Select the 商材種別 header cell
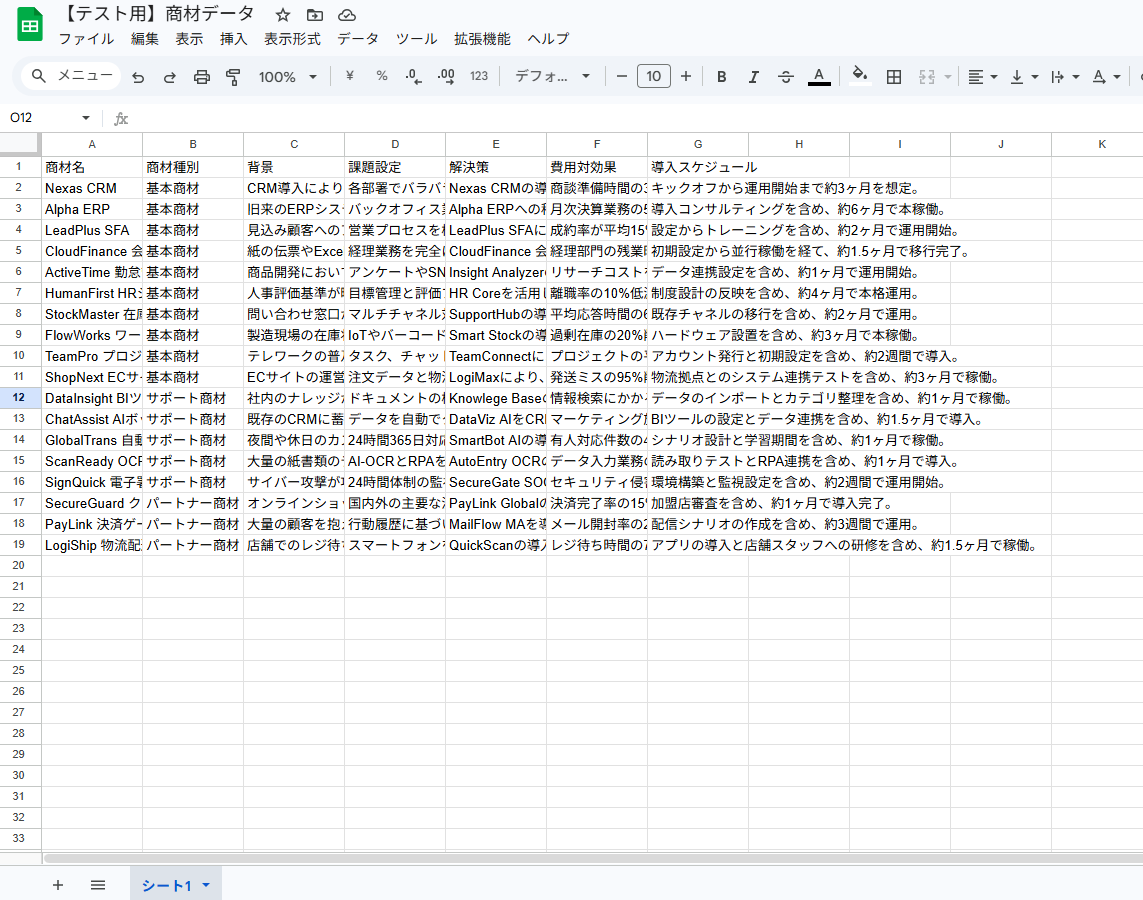Image resolution: width=1143 pixels, height=900 pixels. click(x=192, y=167)
